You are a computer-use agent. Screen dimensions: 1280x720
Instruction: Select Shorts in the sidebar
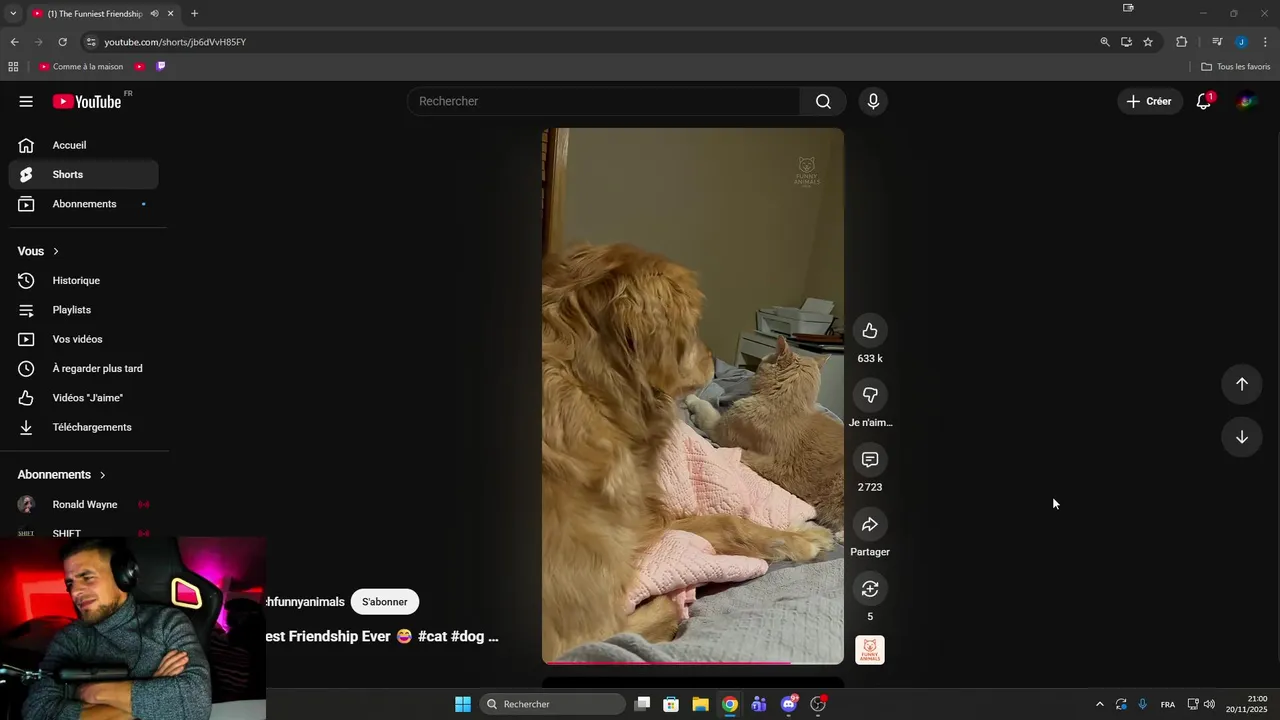pyautogui.click(x=84, y=174)
